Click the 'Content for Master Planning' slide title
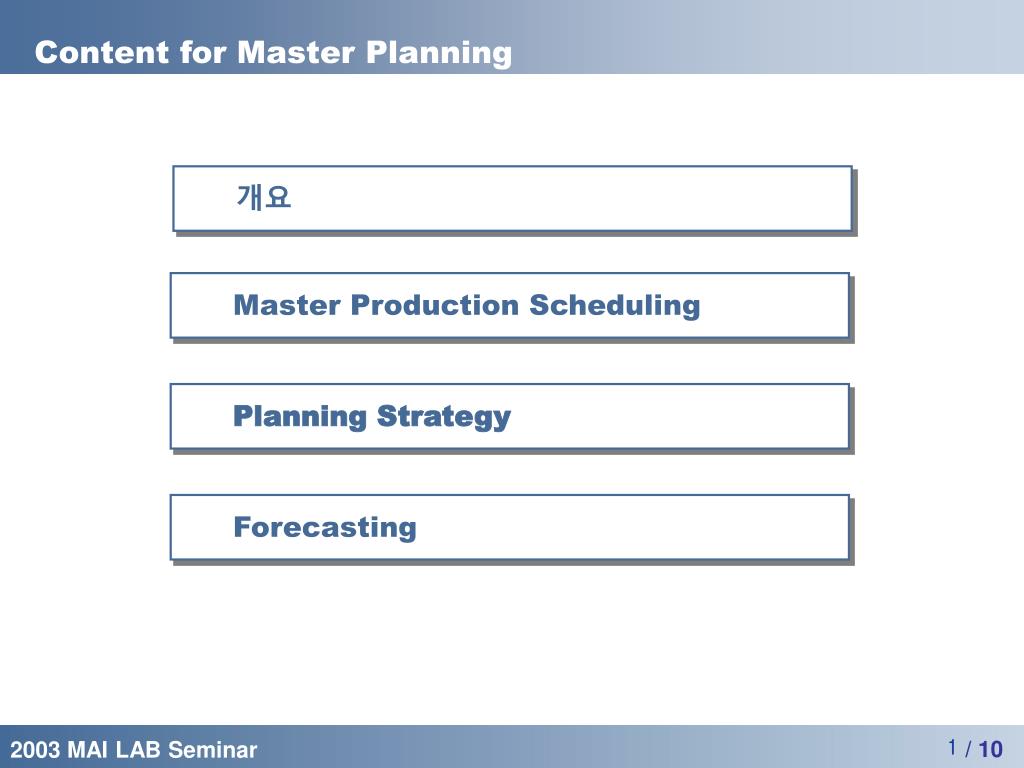Screen dimensions: 1024x768 click(273, 52)
